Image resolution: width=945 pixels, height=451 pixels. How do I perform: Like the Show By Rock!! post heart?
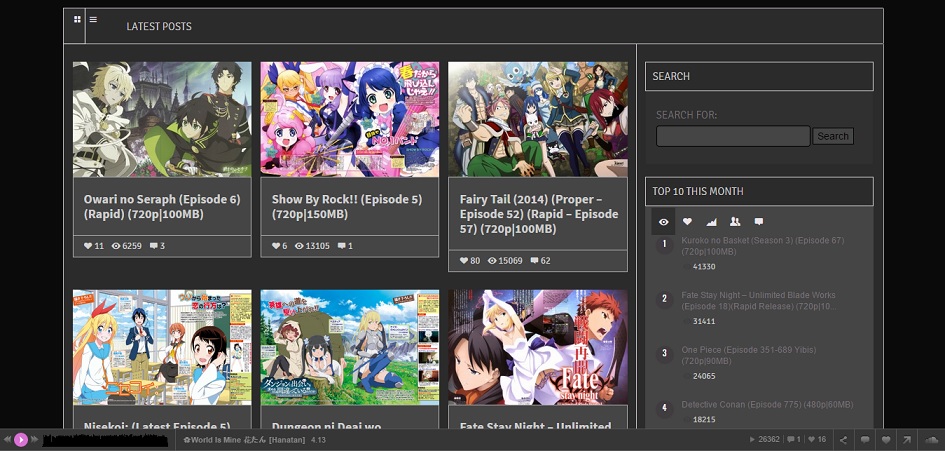click(276, 246)
